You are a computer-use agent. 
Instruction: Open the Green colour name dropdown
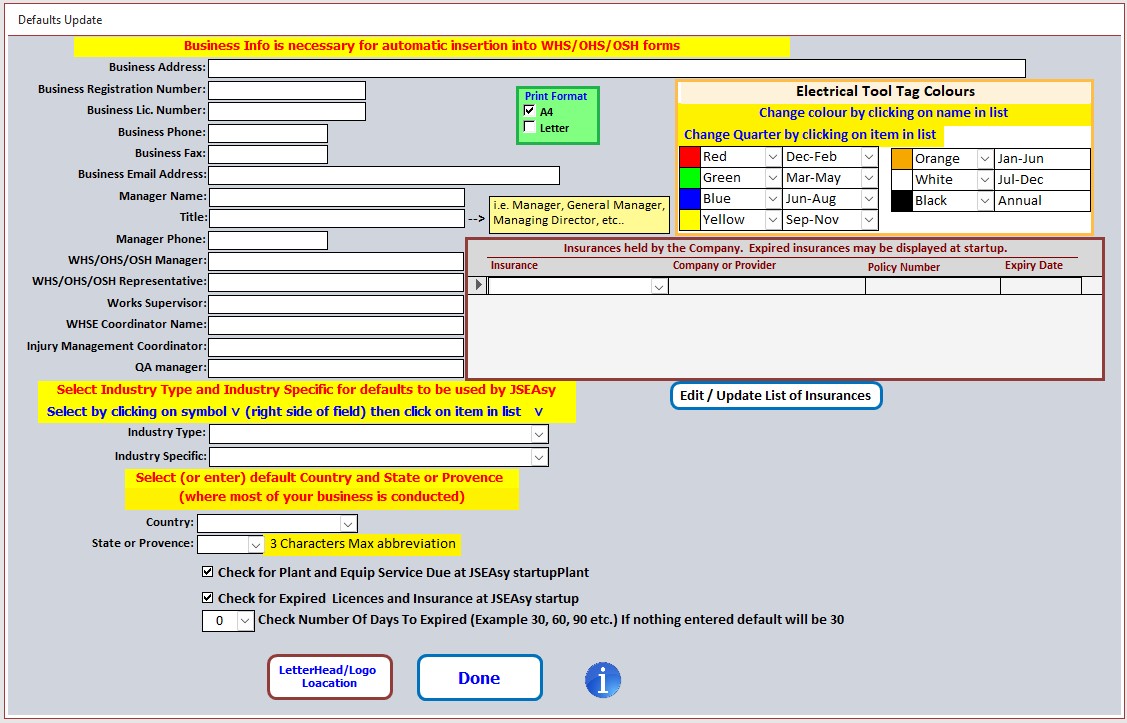pyautogui.click(x=773, y=178)
